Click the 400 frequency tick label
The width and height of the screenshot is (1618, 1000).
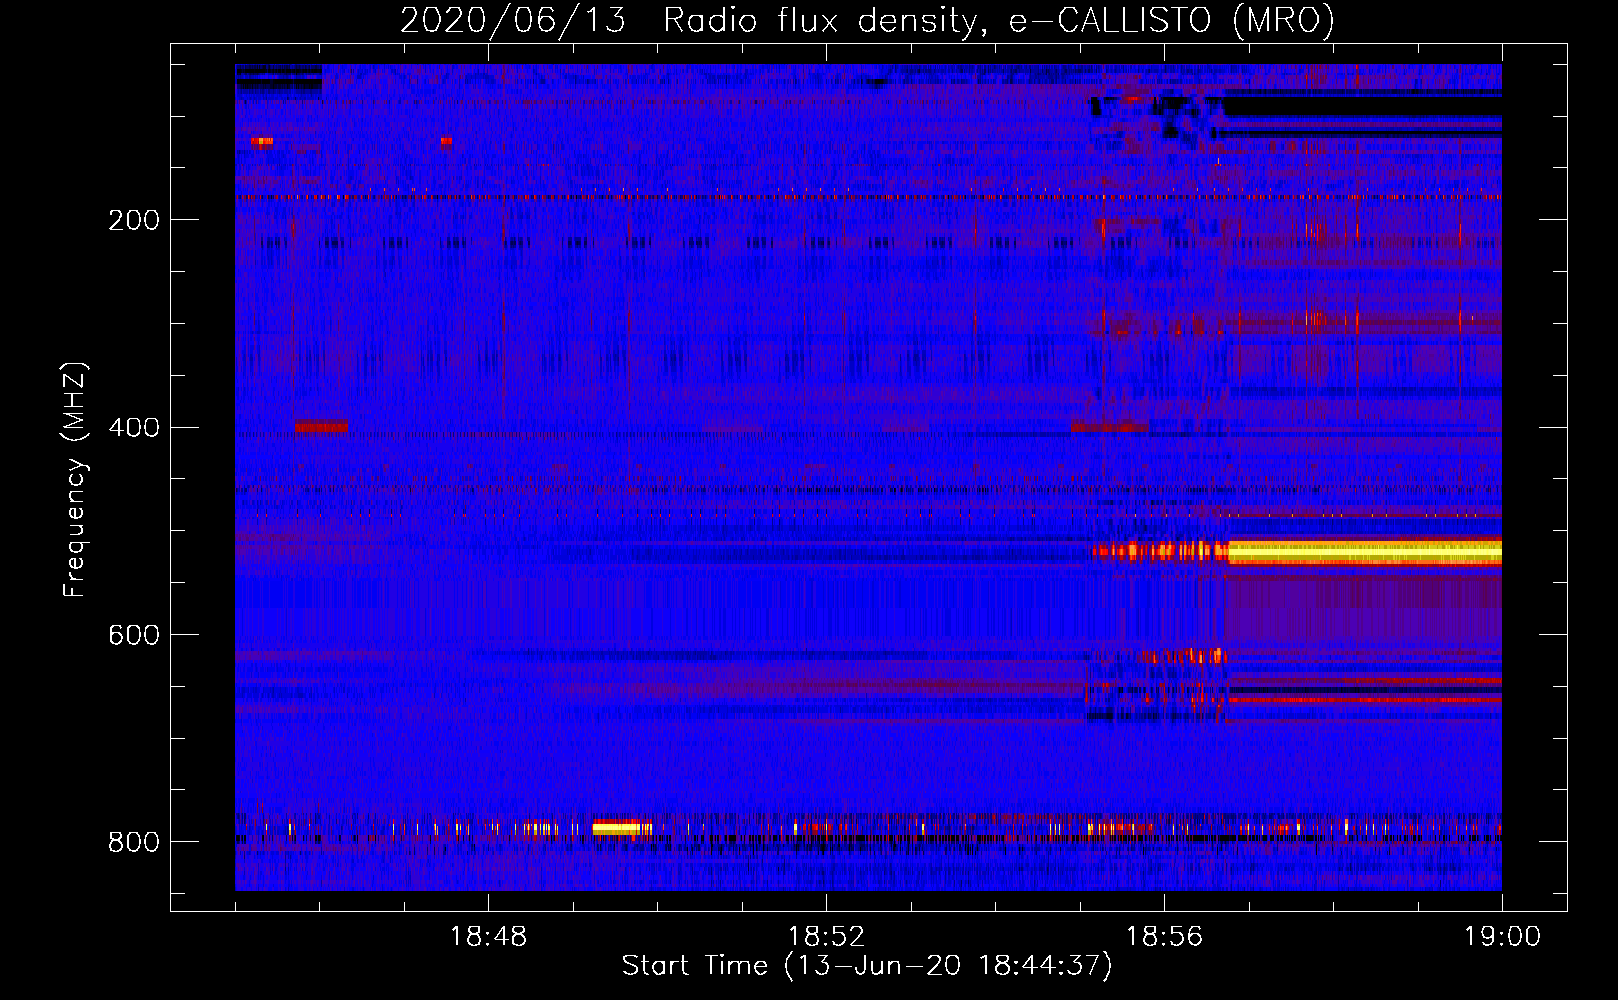coord(134,428)
